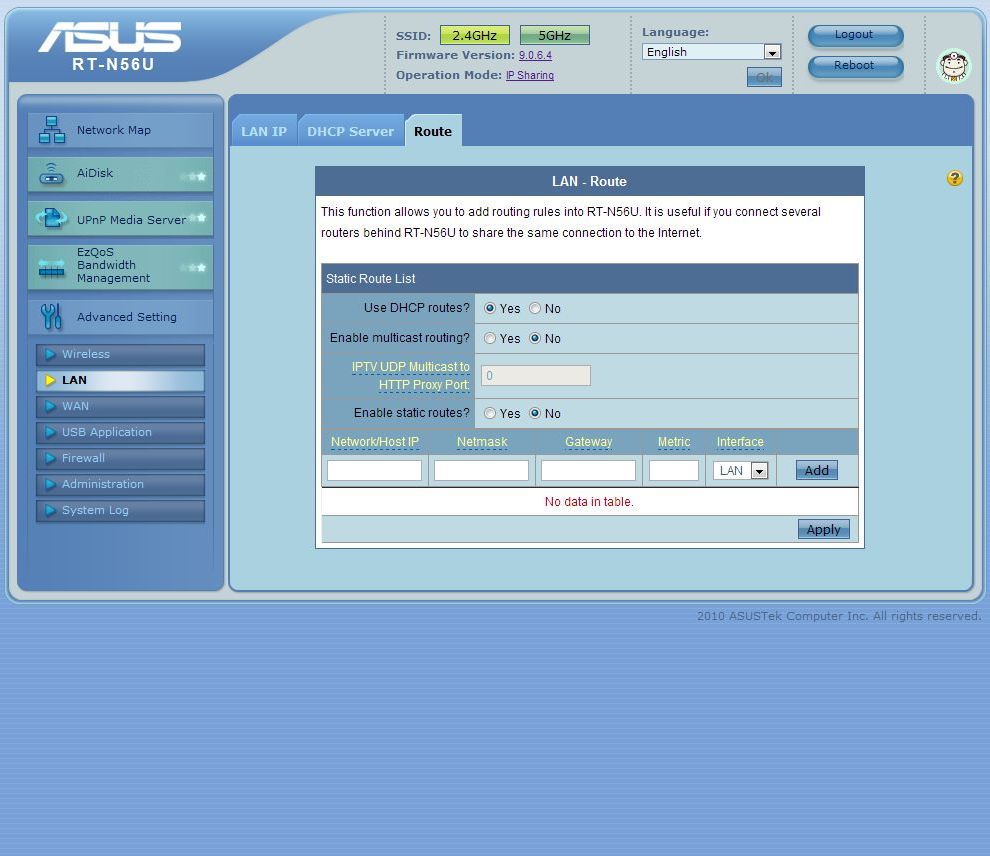Click the yellow help question mark icon
Image resolution: width=990 pixels, height=856 pixels.
[x=954, y=178]
